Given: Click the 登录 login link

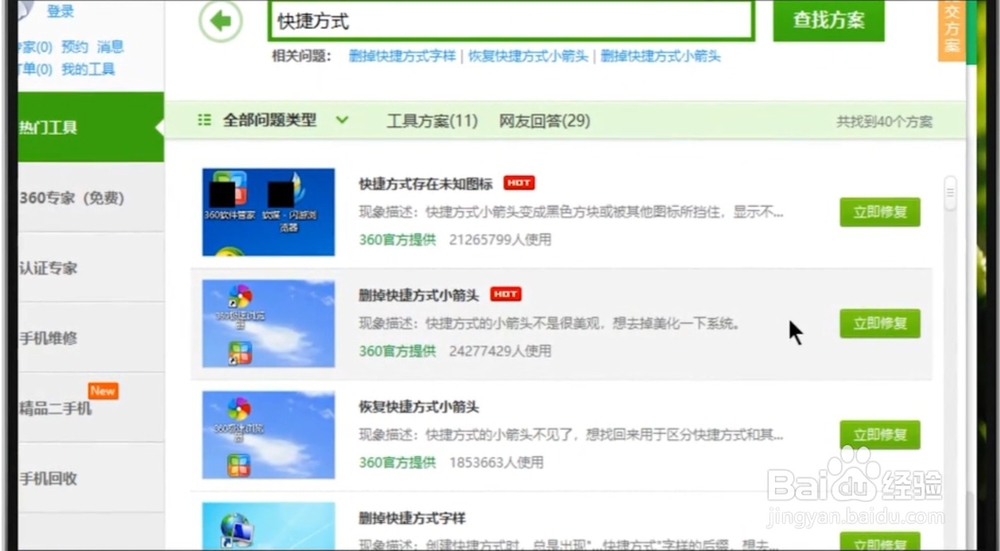Looking at the screenshot, I should pos(60,11).
